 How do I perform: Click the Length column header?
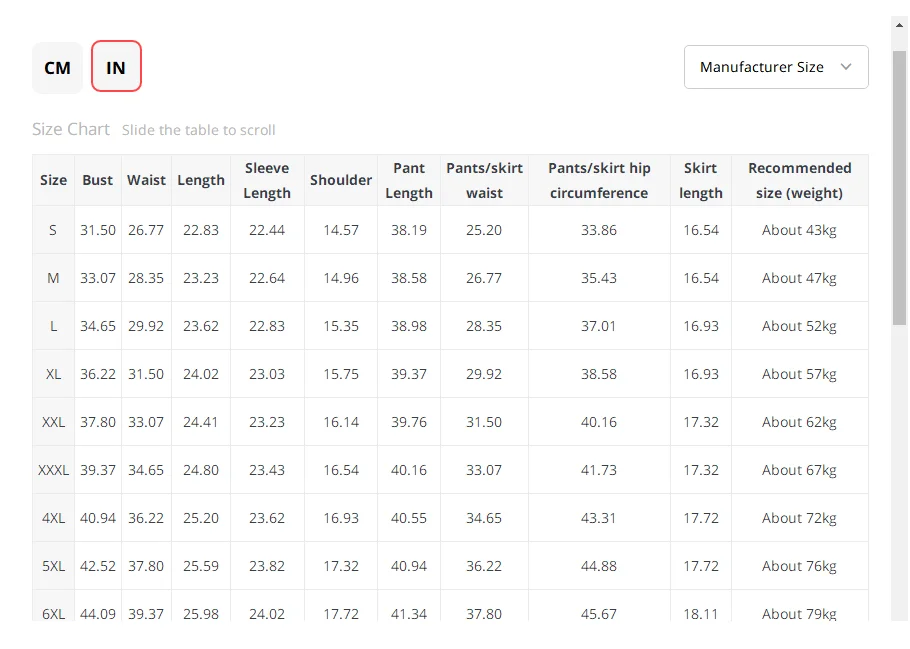click(201, 181)
